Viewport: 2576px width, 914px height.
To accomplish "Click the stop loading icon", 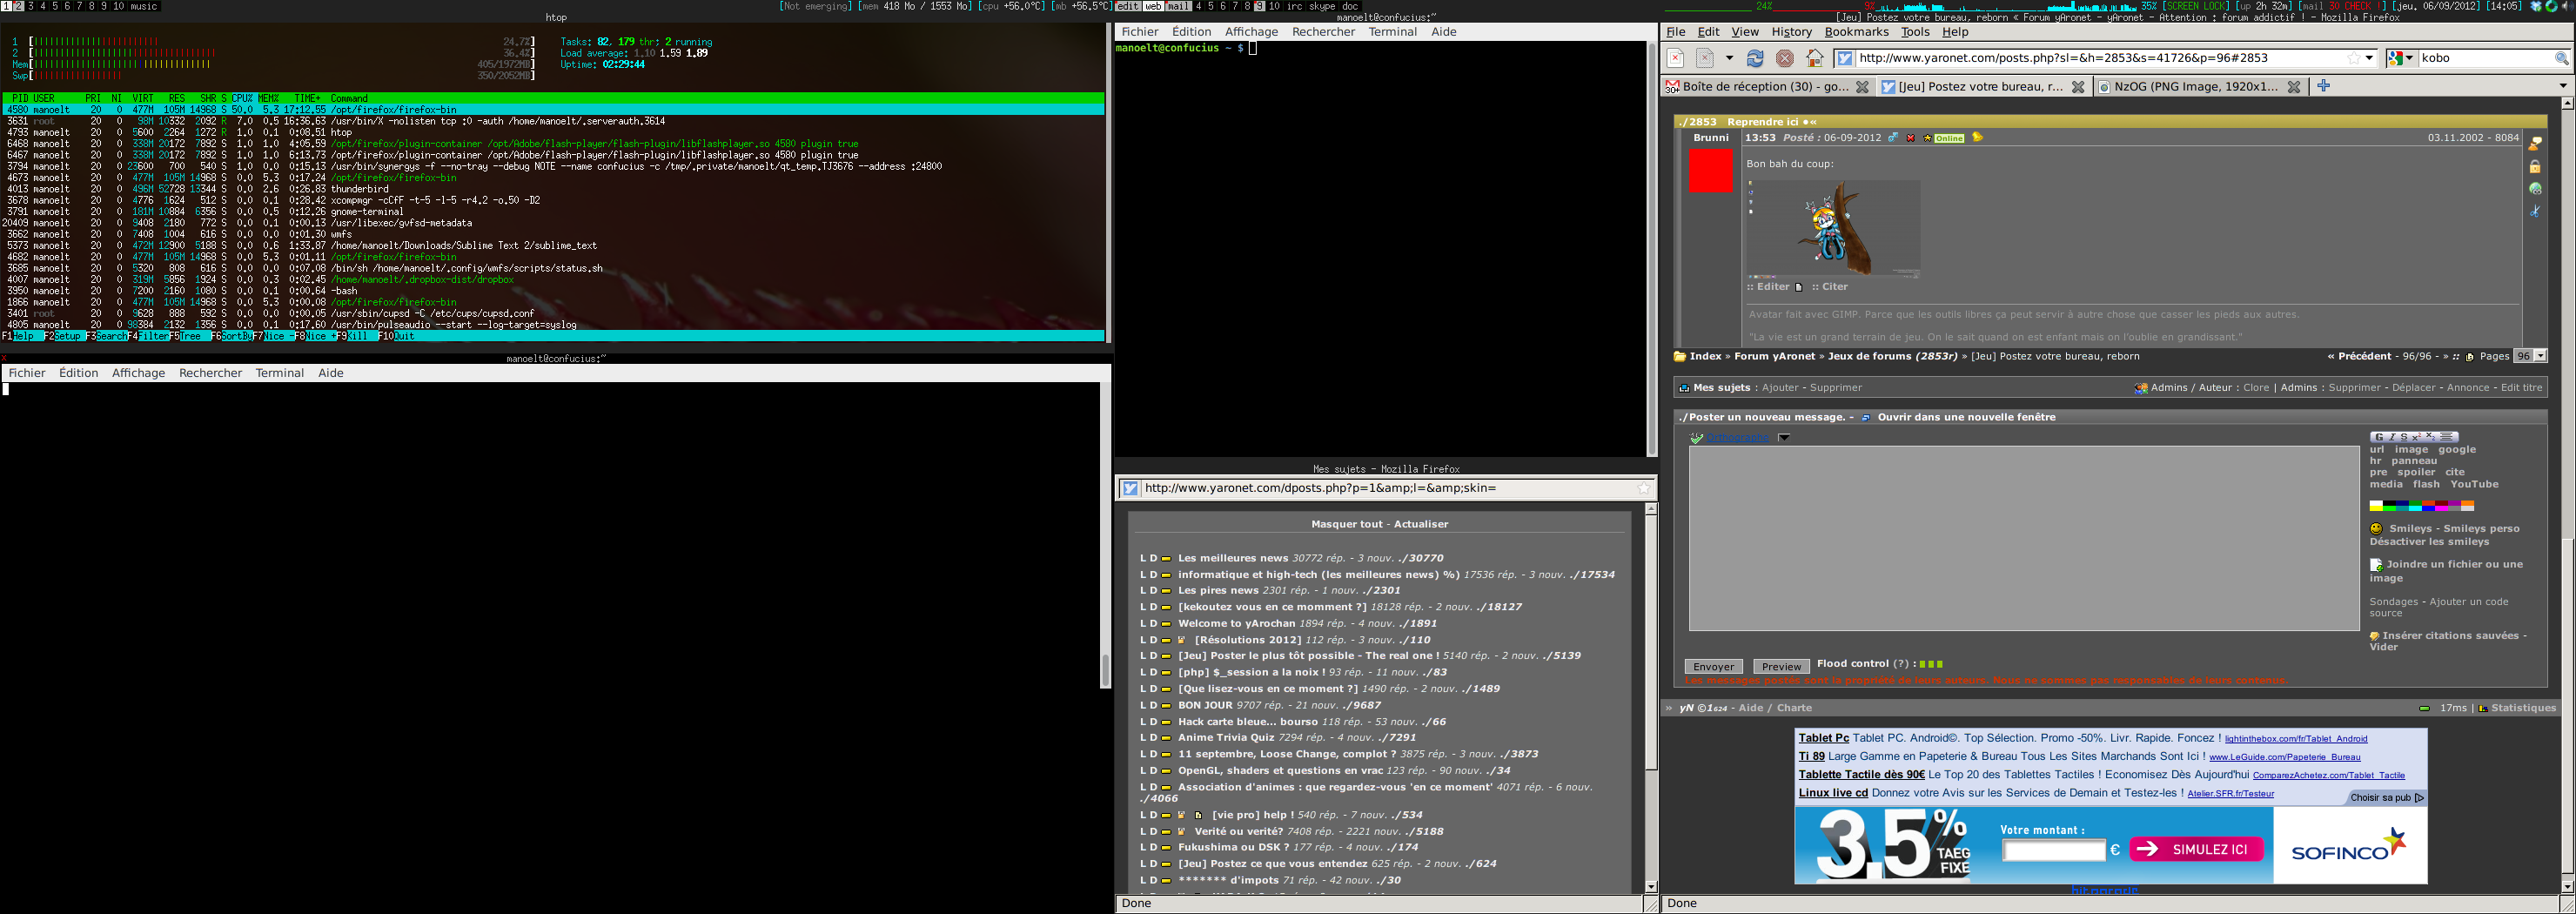I will click(x=1784, y=59).
